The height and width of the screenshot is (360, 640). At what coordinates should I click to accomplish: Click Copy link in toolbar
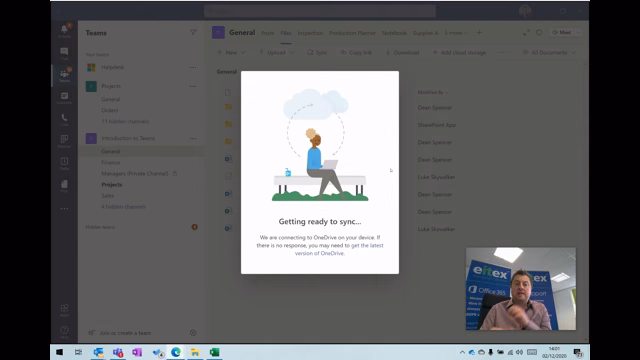pos(356,53)
